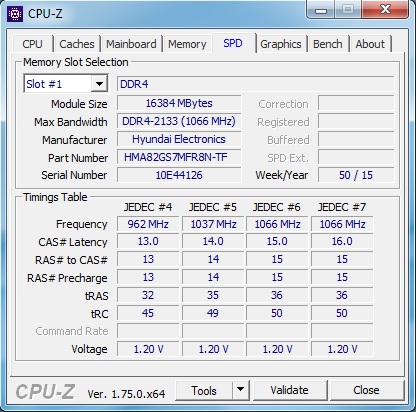Screen dimensions: 416x412
Task: Click the Close button at bottom
Action: coord(366,390)
